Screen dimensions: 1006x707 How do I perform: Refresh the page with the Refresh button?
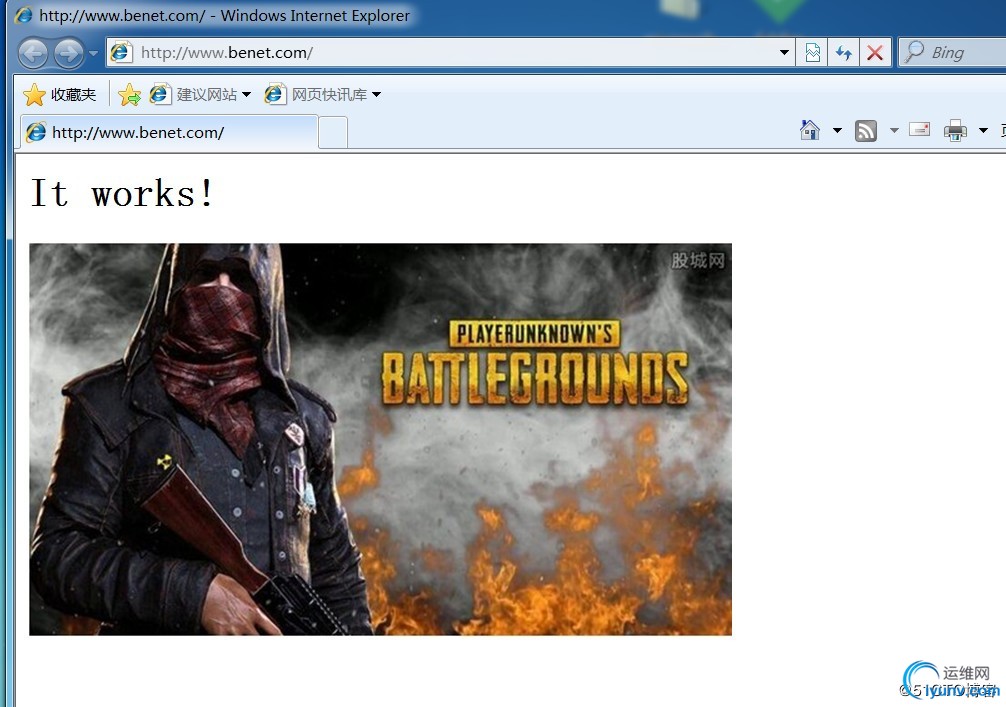tap(844, 53)
